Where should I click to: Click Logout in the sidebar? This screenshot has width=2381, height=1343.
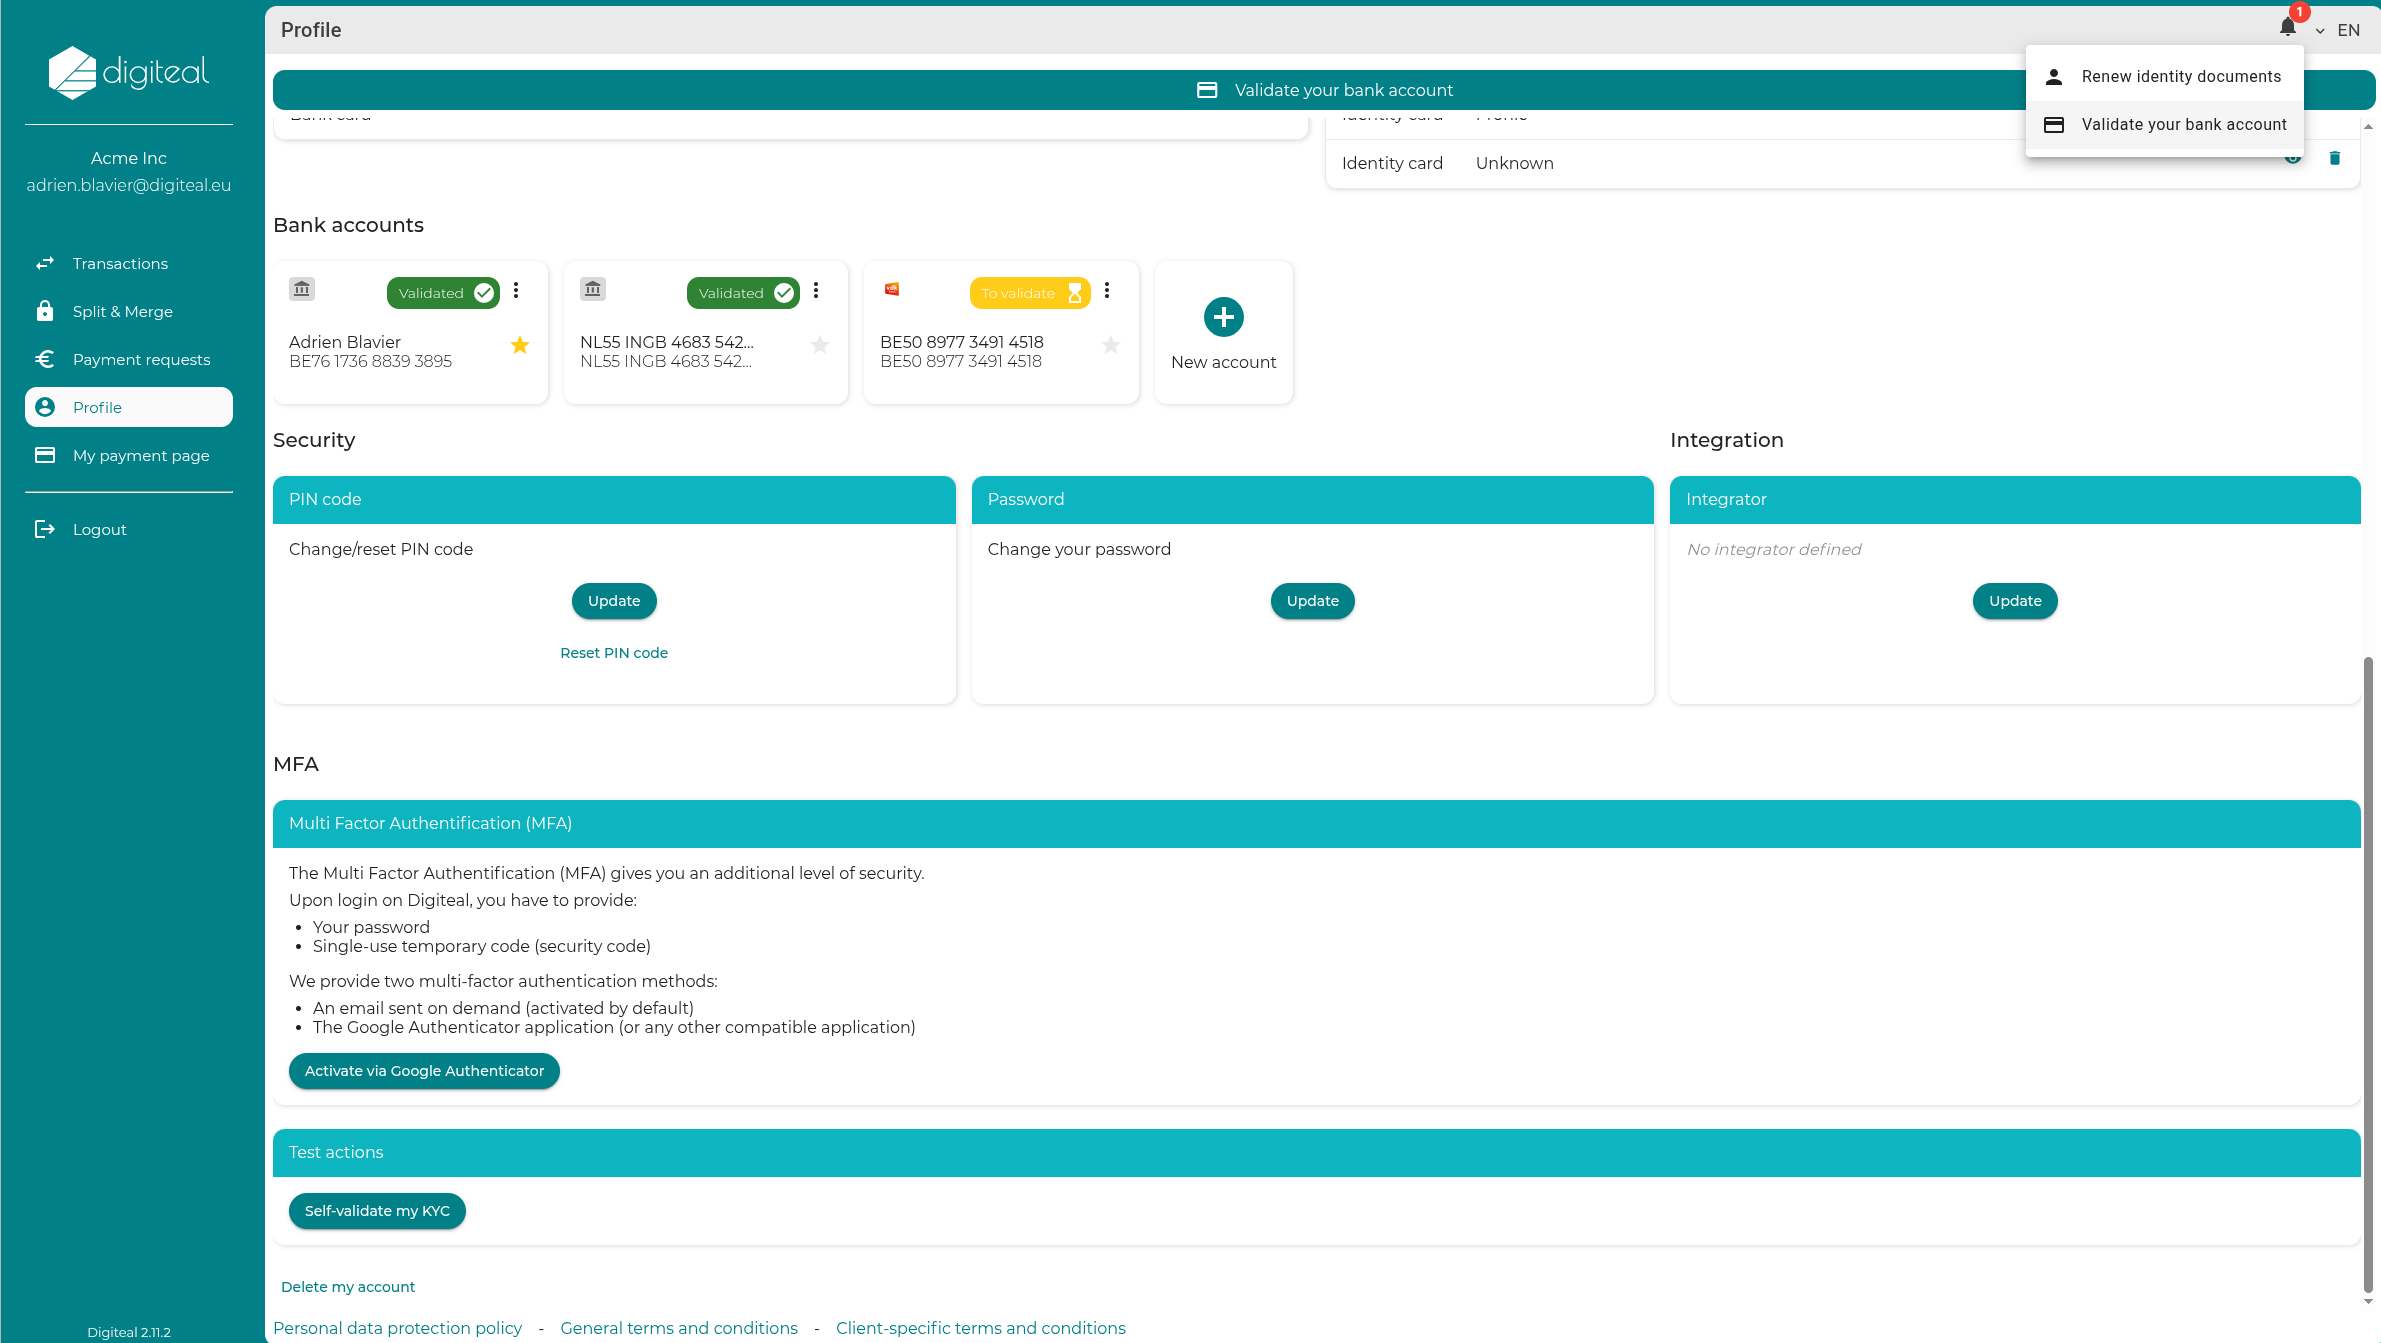pos(99,529)
